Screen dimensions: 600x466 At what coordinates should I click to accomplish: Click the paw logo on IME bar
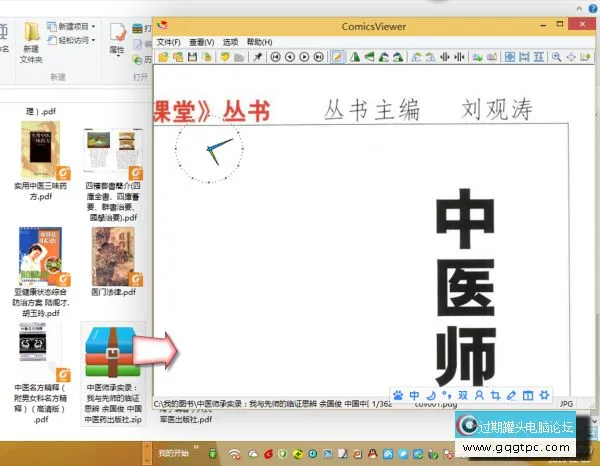click(398, 395)
